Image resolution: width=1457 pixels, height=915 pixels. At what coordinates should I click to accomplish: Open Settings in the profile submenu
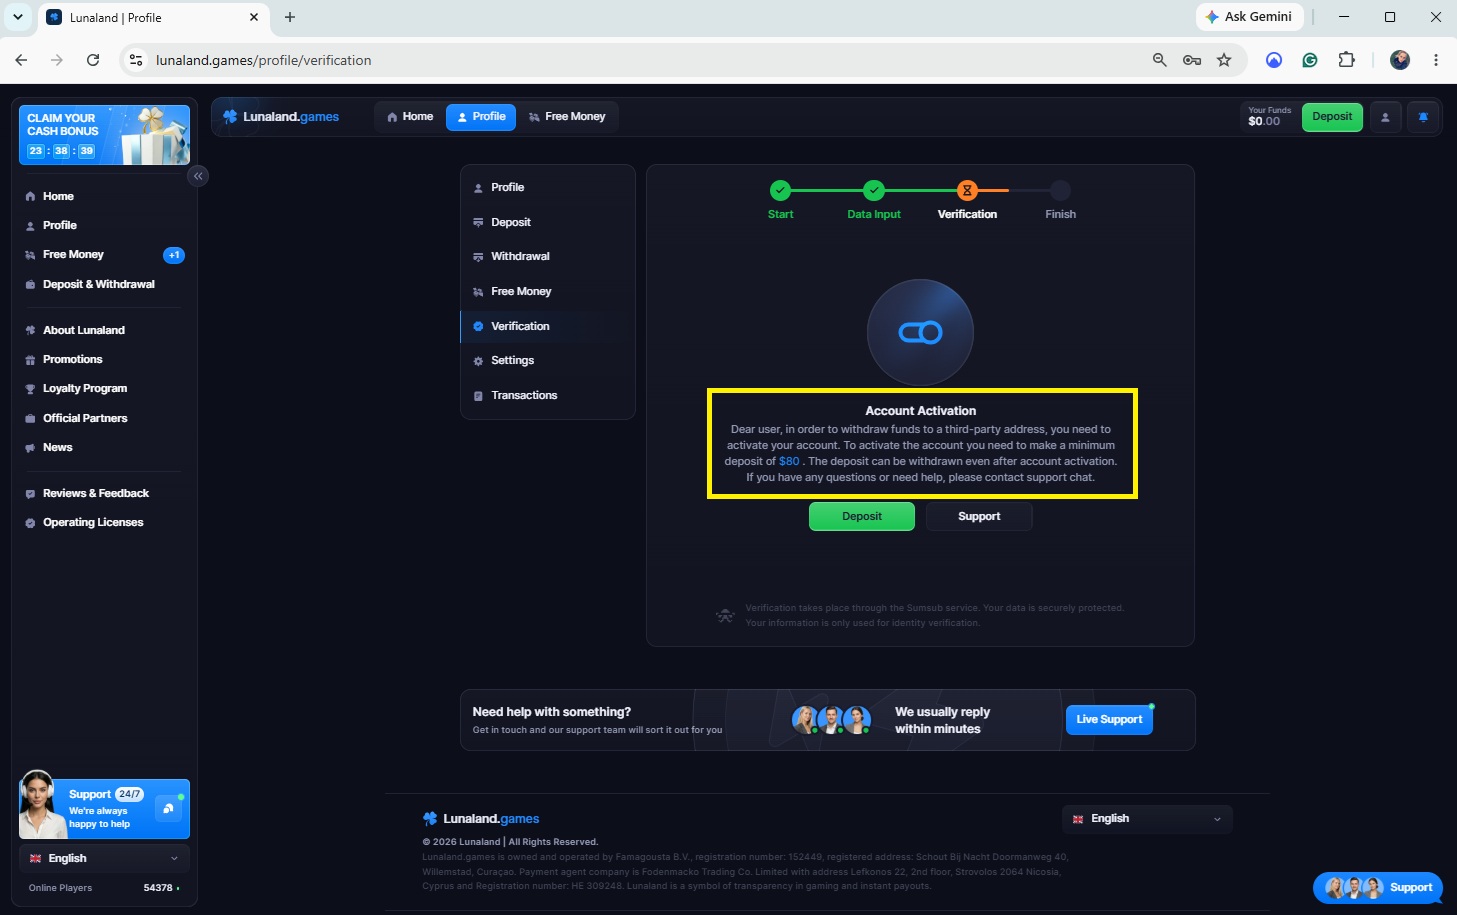(547, 360)
